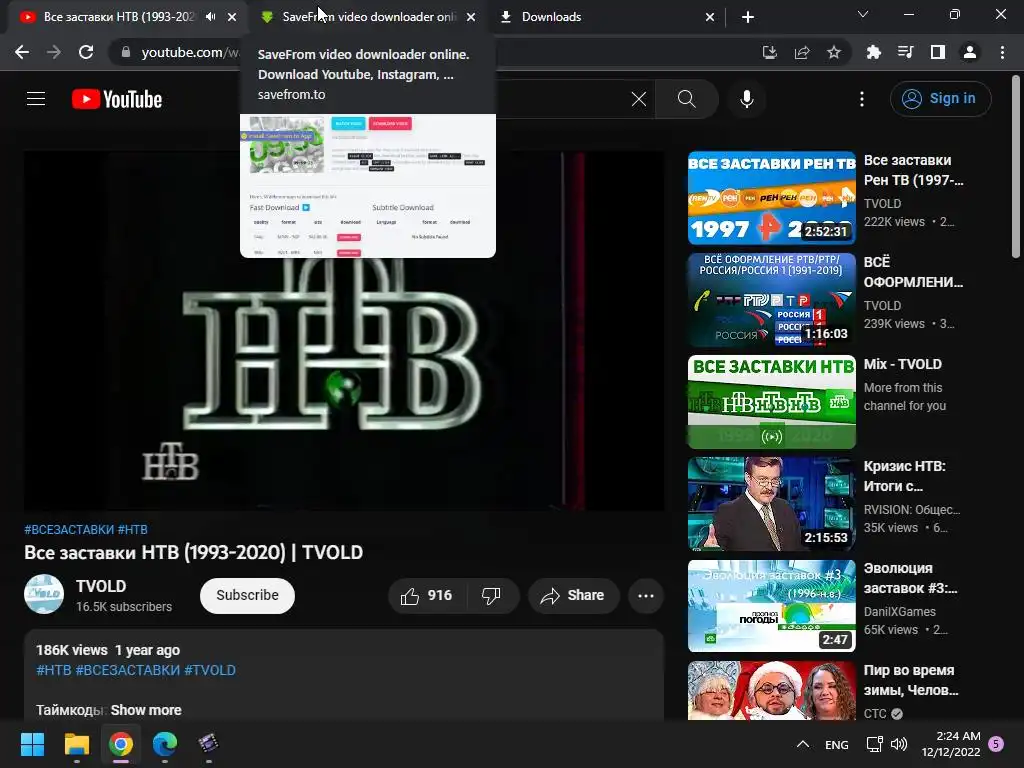Switch to the Все заставки НТВ tab
The height and width of the screenshot is (768, 1024).
pyautogui.click(x=119, y=17)
